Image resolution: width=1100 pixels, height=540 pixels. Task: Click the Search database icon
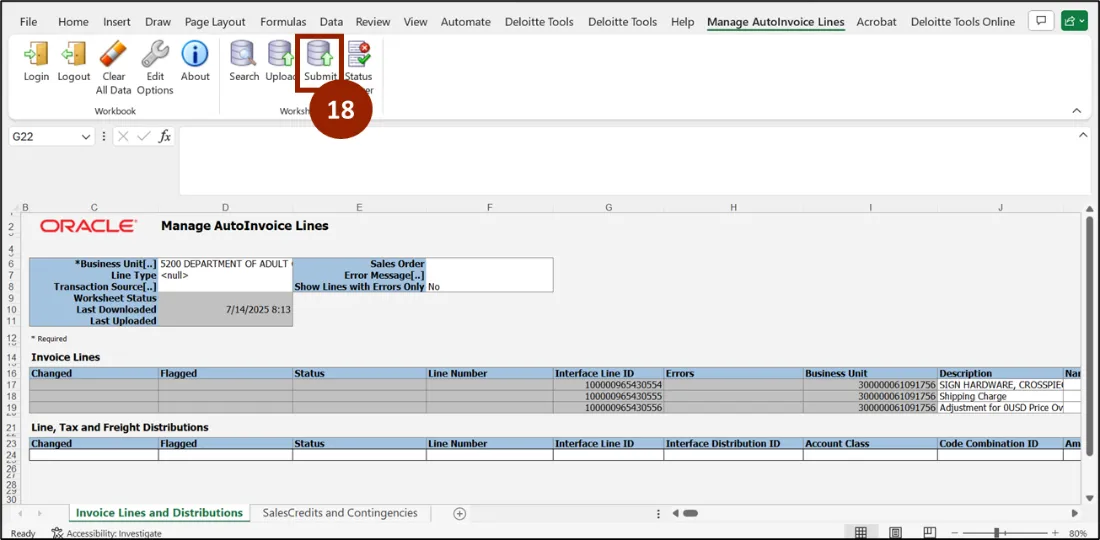pos(243,55)
